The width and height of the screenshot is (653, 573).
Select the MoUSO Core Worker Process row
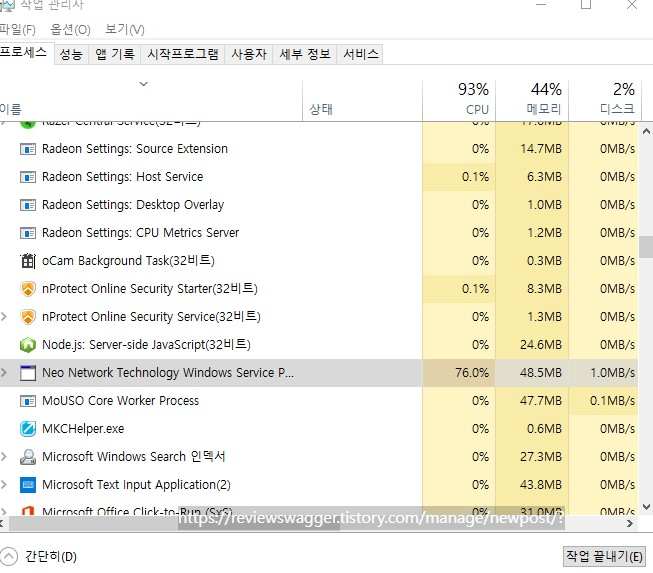click(x=319, y=401)
